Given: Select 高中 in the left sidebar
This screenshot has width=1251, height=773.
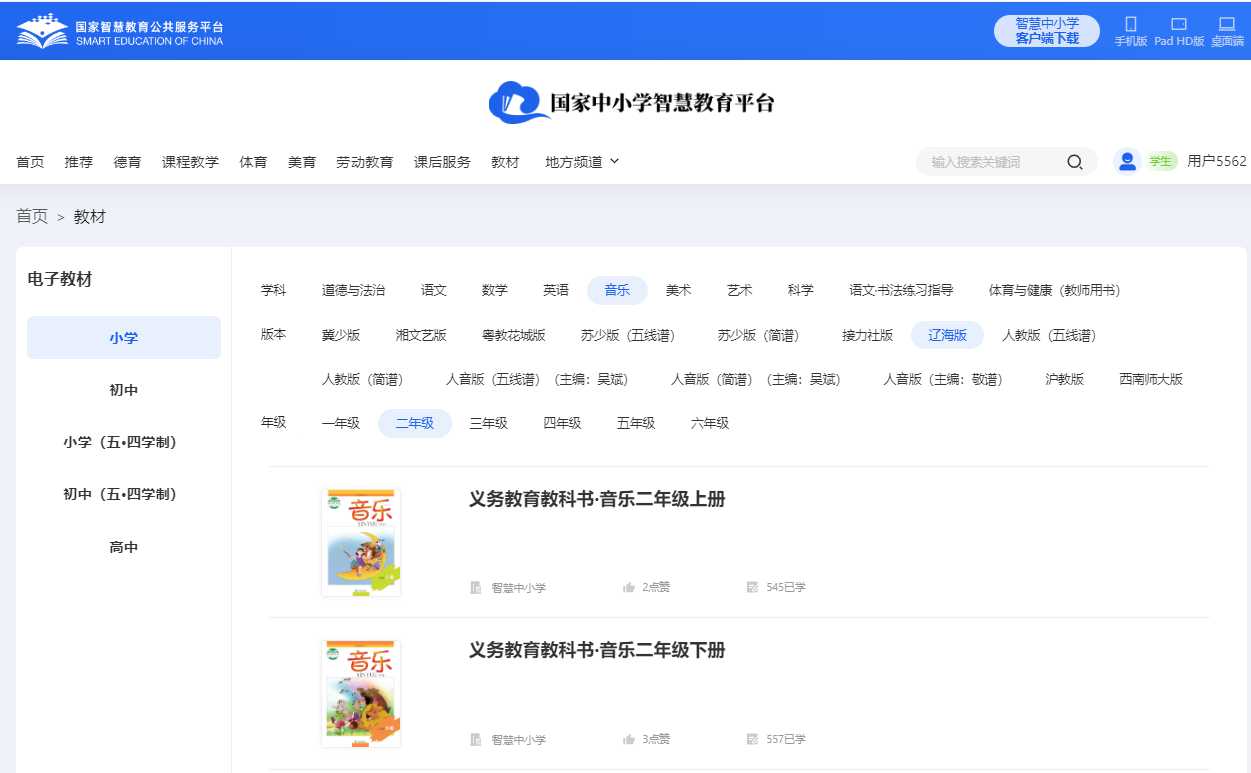Looking at the screenshot, I should click(124, 547).
